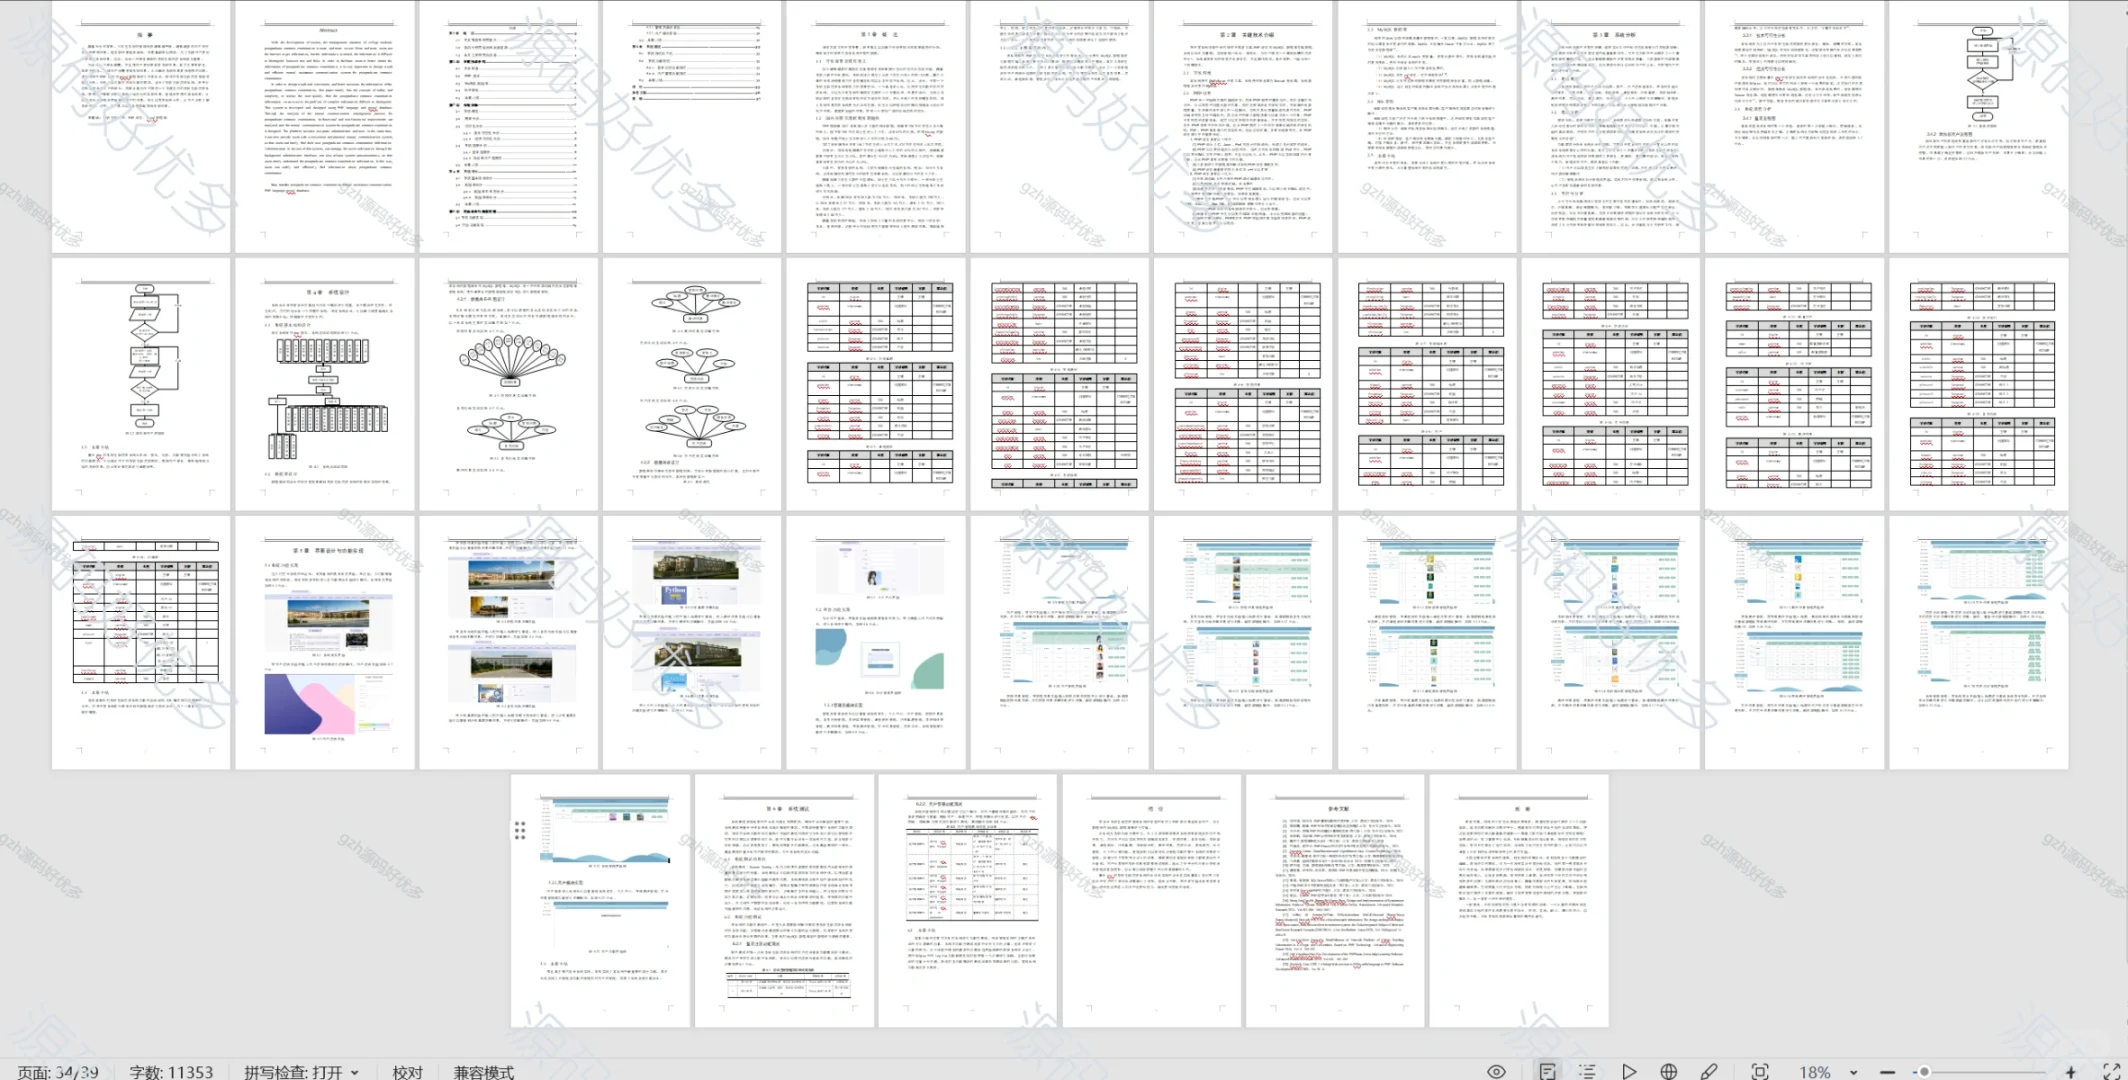Toggle eye protection mode icon
Viewport: 2128px width, 1080px height.
(1496, 1071)
